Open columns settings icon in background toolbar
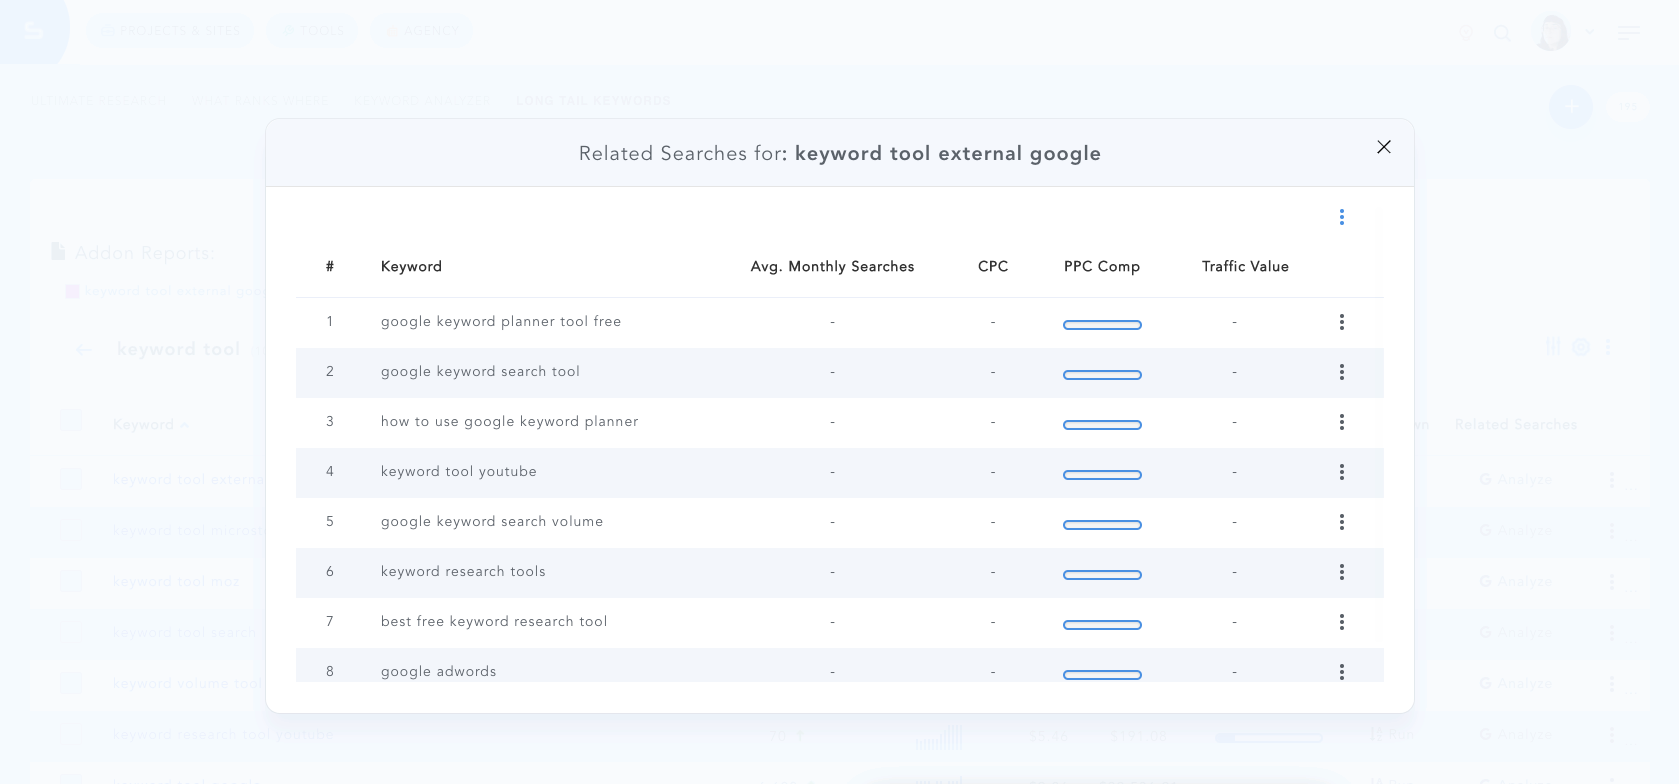This screenshot has width=1679, height=784. point(1553,346)
